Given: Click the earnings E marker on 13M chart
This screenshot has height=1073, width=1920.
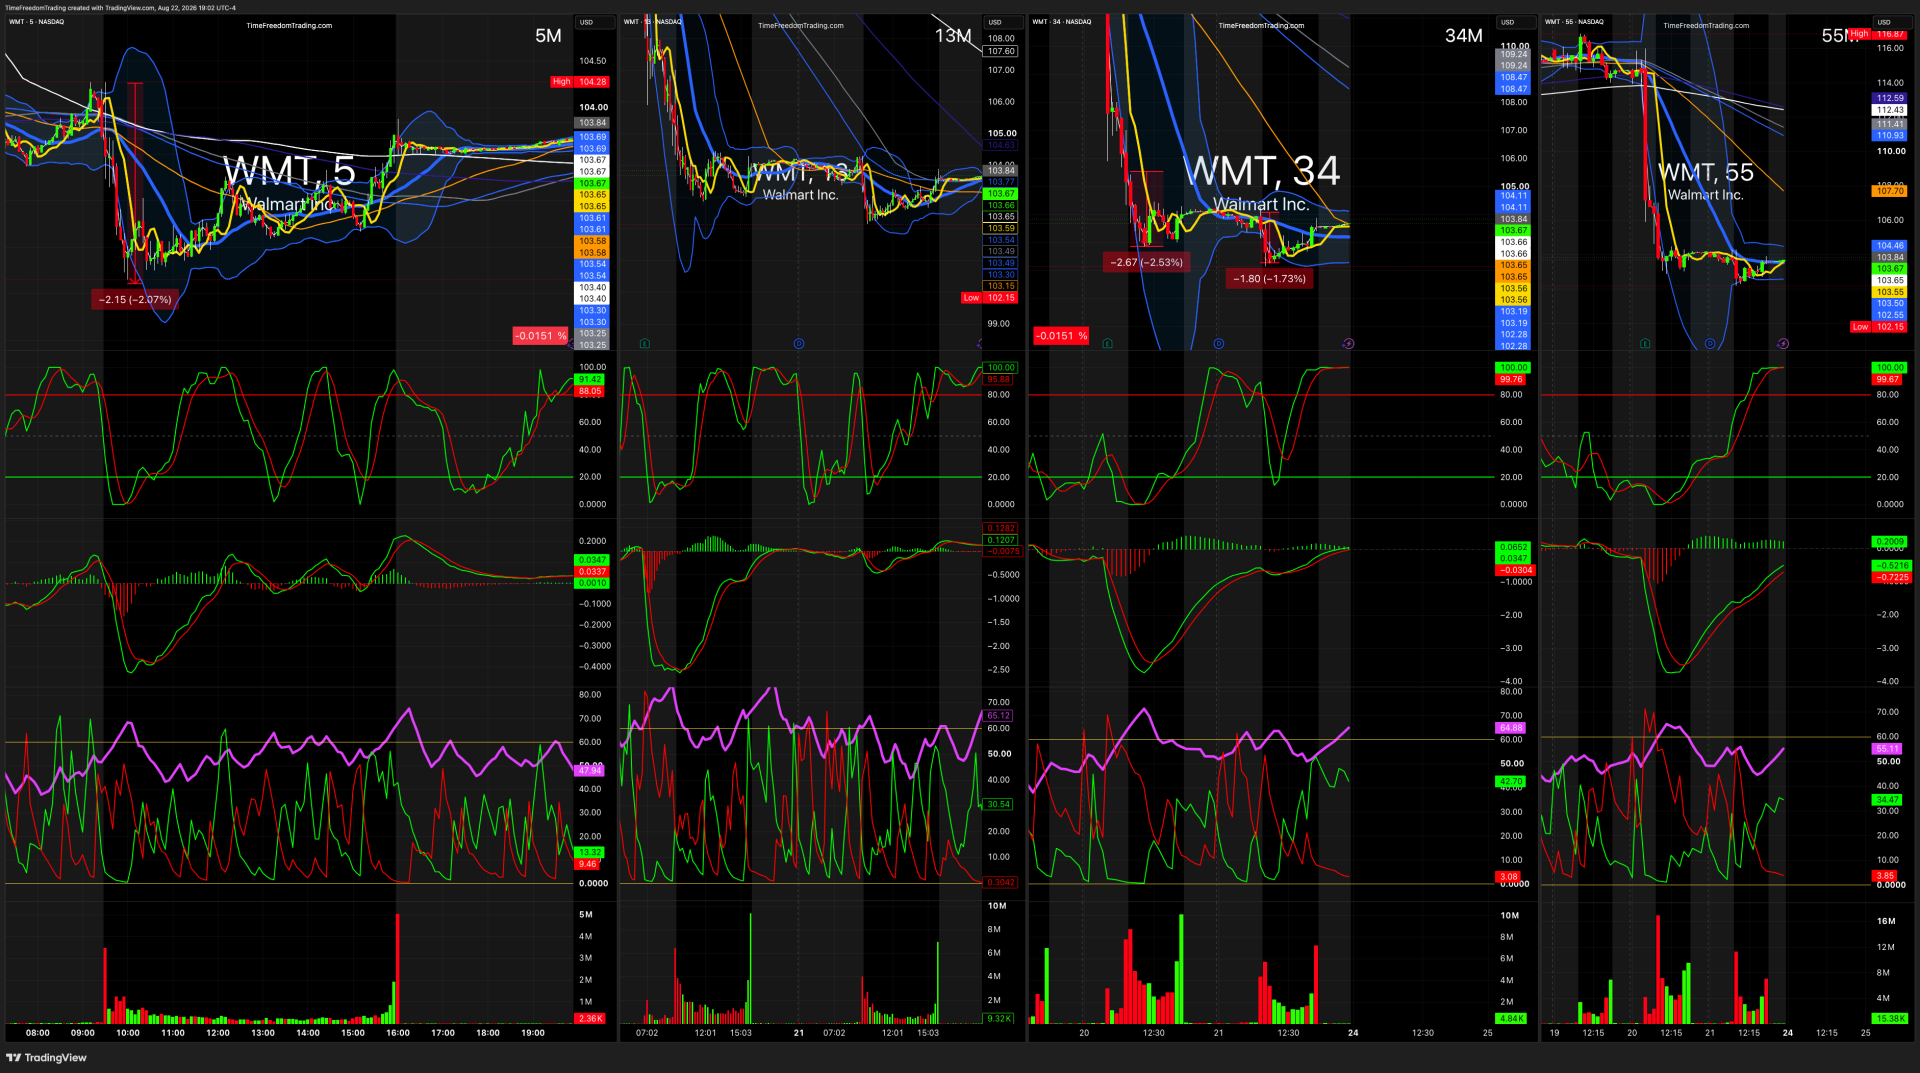Looking at the screenshot, I should tap(645, 344).
